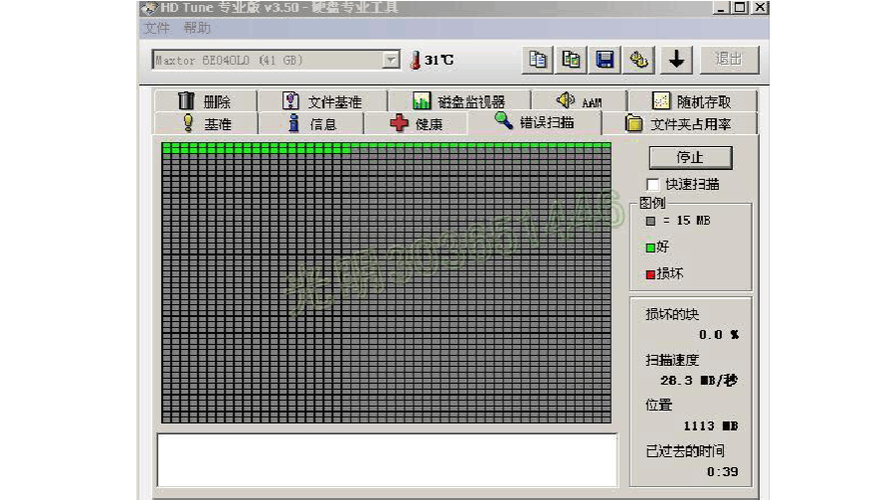Switch to the 磁盘监视器 tab
The image size is (888, 500).
pyautogui.click(x=459, y=101)
